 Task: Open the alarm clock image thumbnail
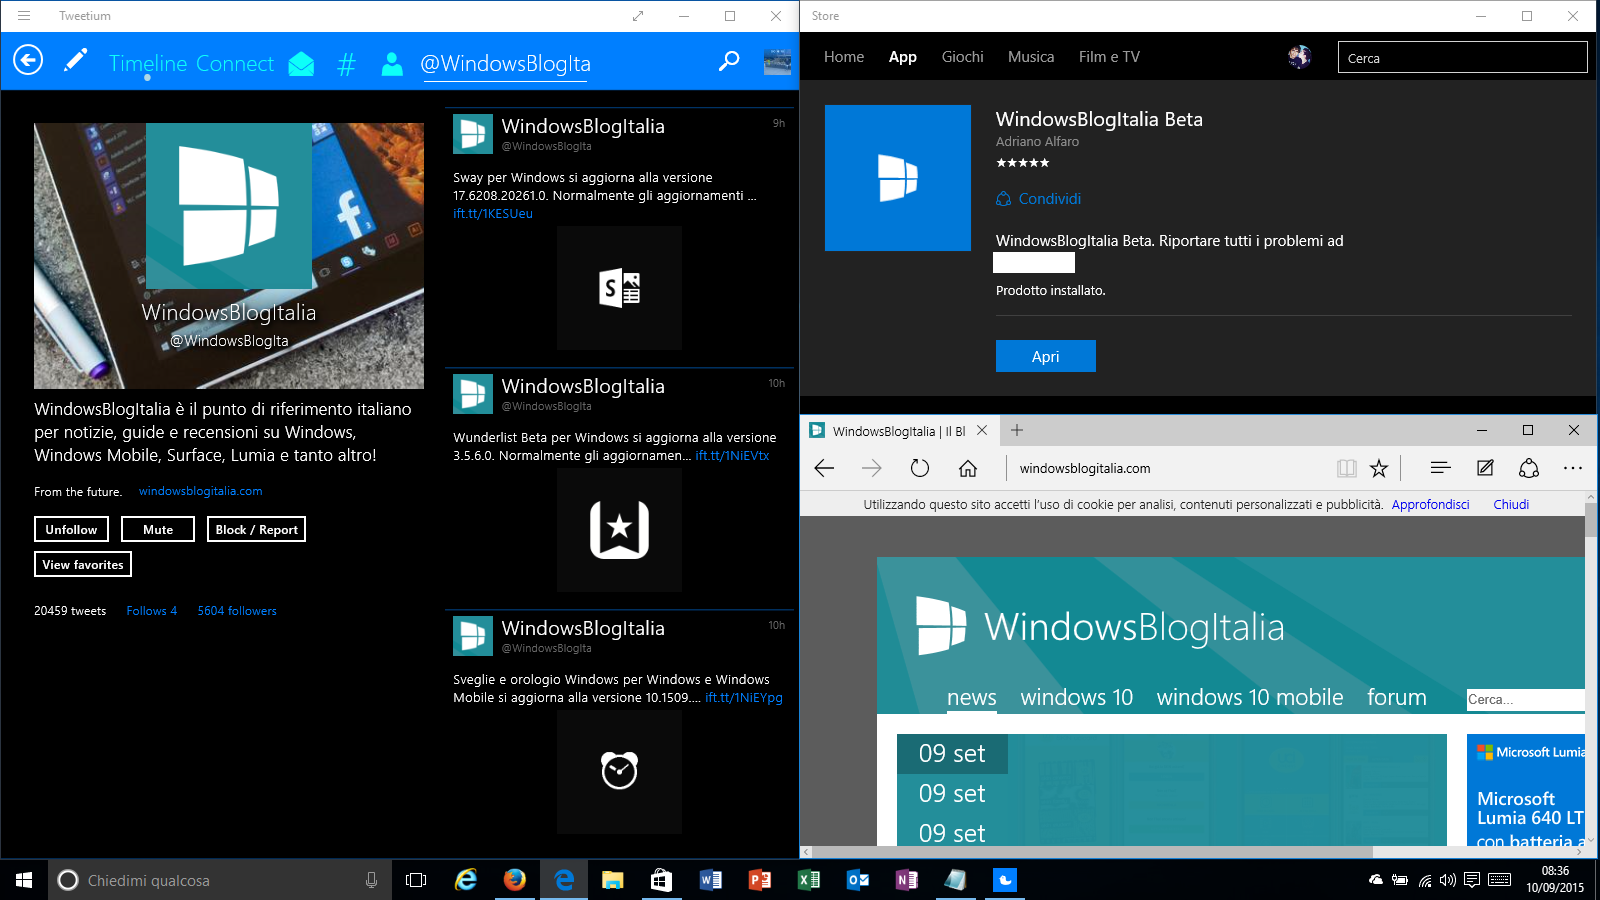(x=619, y=772)
